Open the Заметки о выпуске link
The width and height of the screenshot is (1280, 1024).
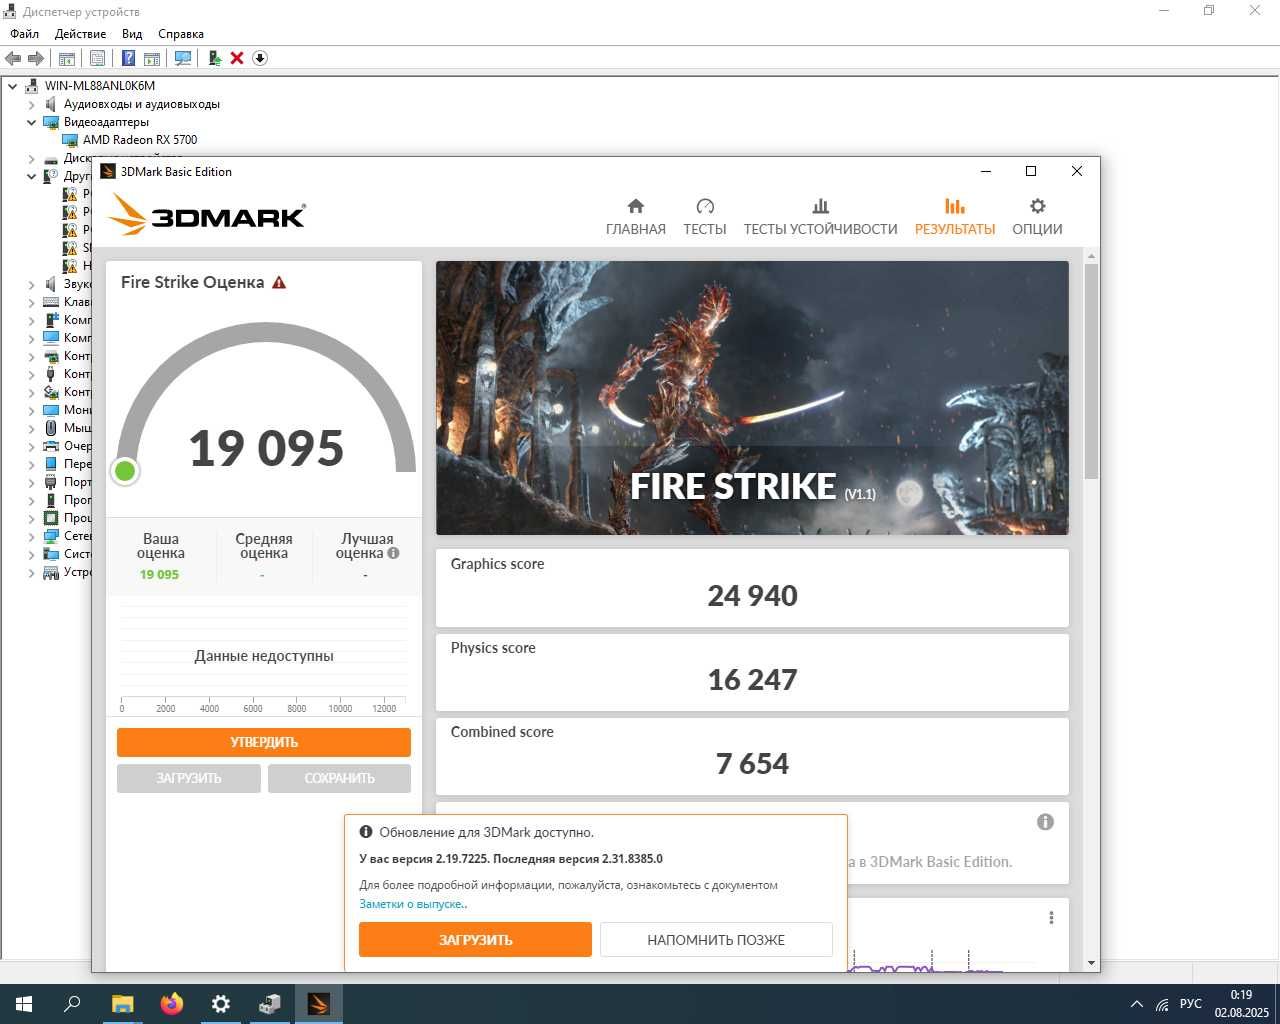coord(411,904)
